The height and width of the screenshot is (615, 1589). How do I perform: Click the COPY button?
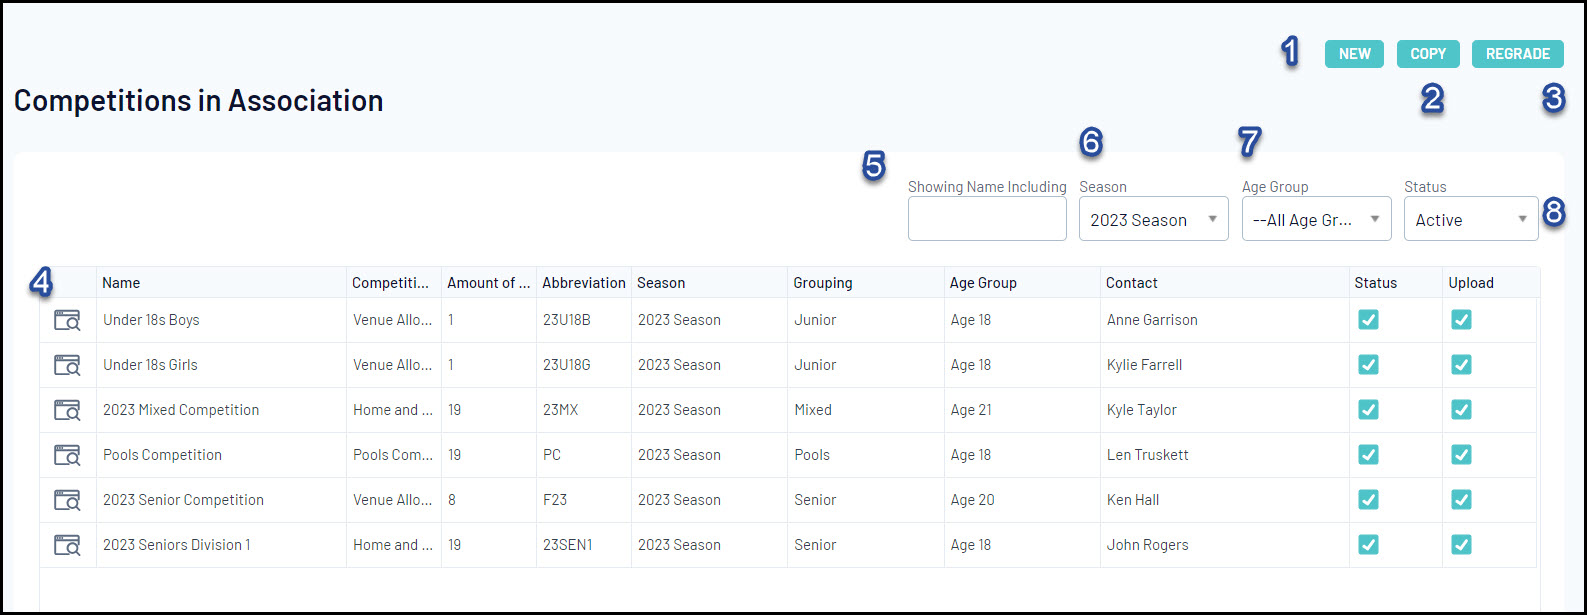(1428, 54)
